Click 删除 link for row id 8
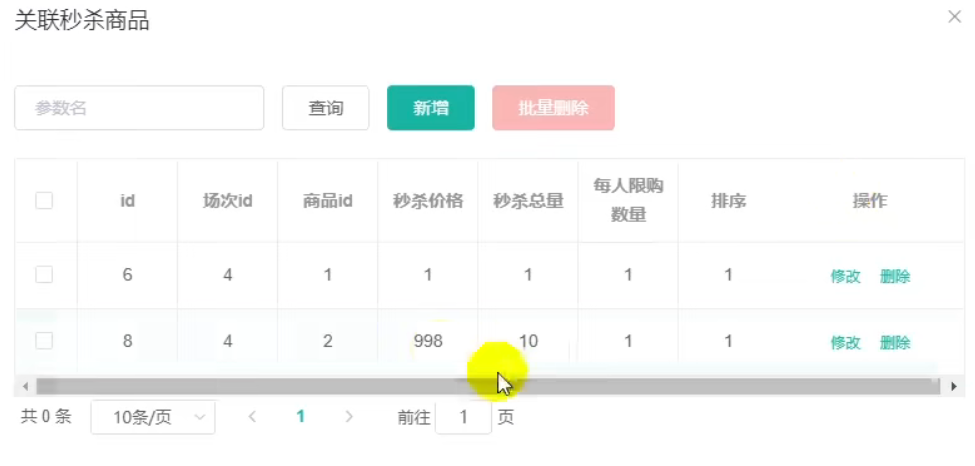Screen dimensions: 975x466 click(x=895, y=343)
